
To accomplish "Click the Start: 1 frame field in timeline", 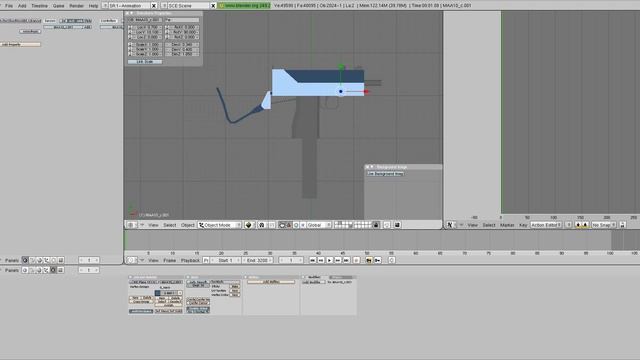I will pos(225,260).
